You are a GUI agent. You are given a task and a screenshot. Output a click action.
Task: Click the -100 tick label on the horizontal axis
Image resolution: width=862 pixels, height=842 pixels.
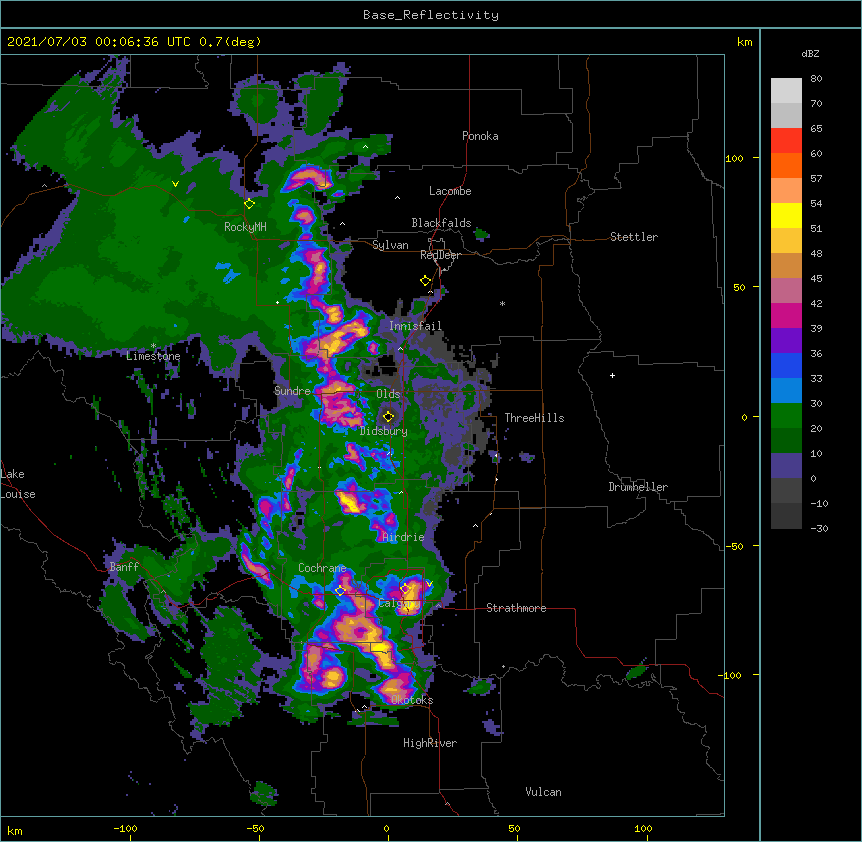click(125, 828)
